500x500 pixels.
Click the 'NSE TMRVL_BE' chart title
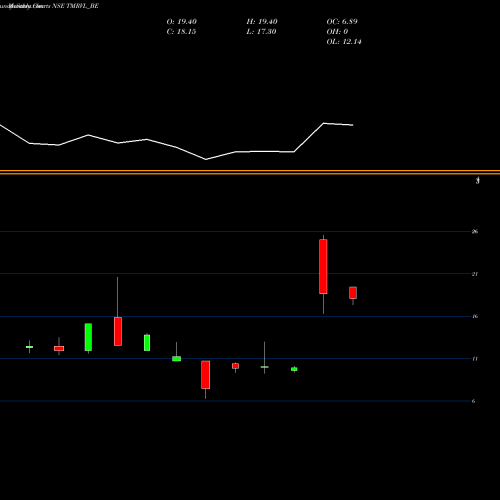(x=75, y=6)
